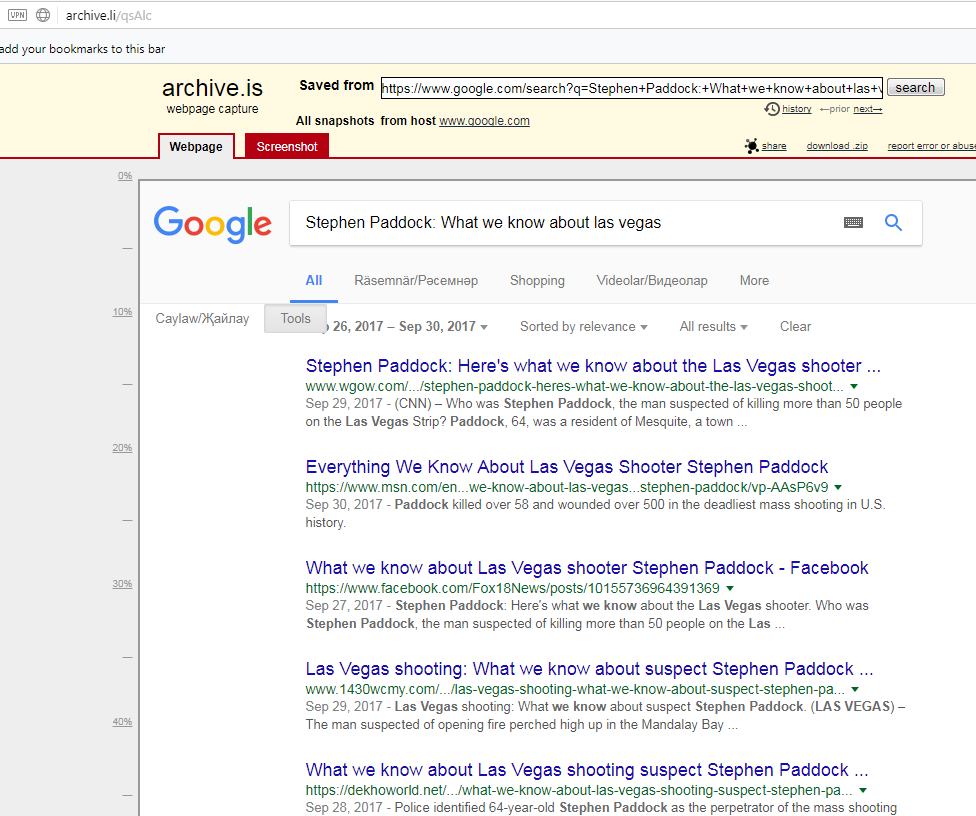The height and width of the screenshot is (816, 976).
Task: Open 'Everything We Know About Las Vegas Shooter' result
Action: coord(567,467)
